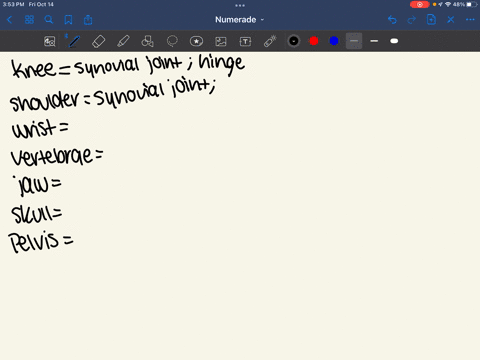Toggle the zoom window tool
480x360 pixels.
click(50, 41)
